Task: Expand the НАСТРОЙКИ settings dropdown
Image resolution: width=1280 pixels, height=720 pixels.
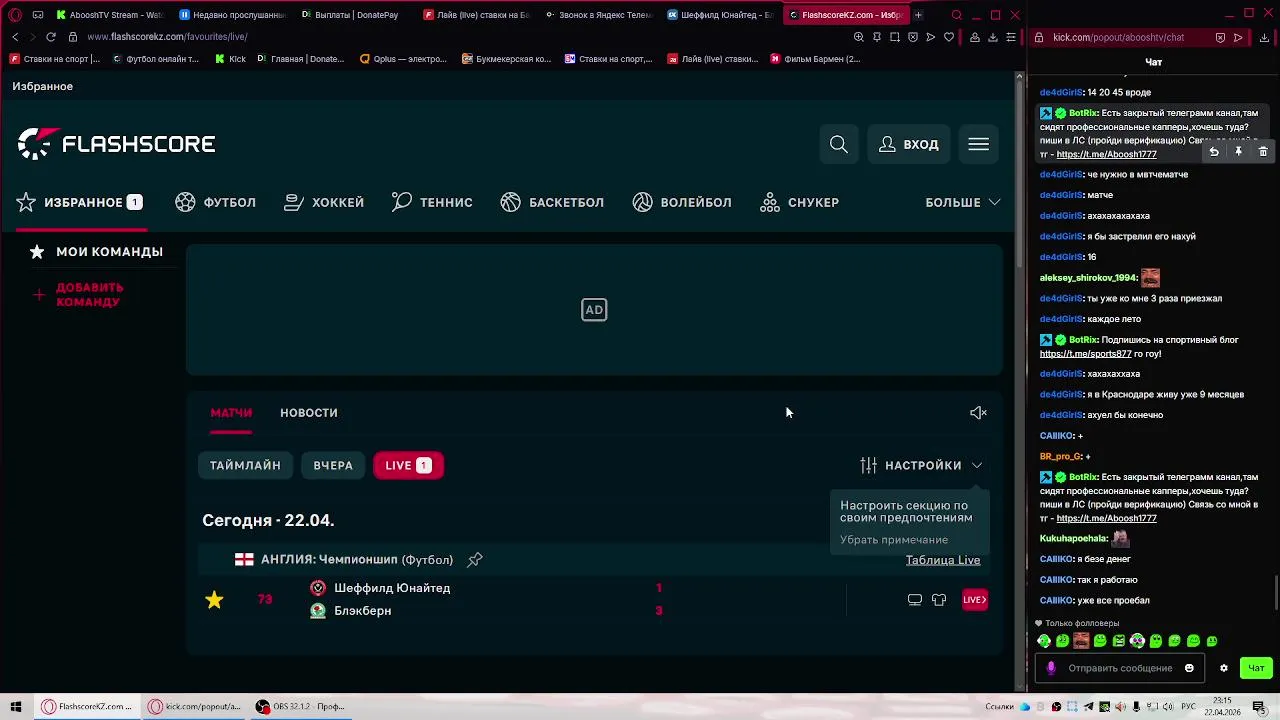Action: pyautogui.click(x=921, y=466)
